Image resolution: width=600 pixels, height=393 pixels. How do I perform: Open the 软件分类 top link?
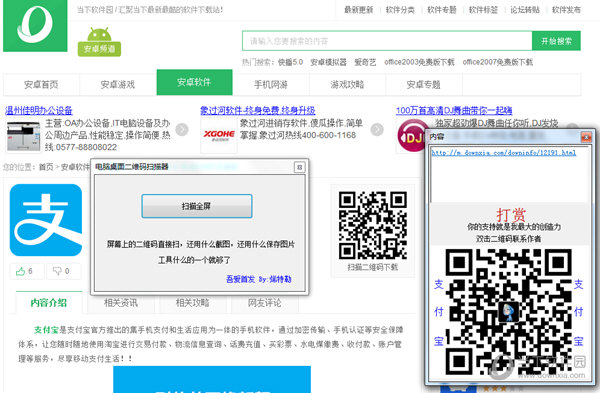point(400,10)
